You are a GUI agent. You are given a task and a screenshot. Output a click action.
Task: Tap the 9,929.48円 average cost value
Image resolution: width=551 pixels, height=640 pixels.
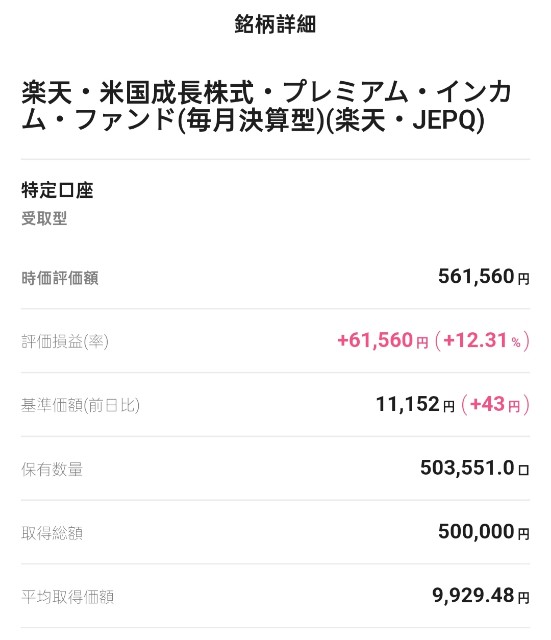pos(481,596)
